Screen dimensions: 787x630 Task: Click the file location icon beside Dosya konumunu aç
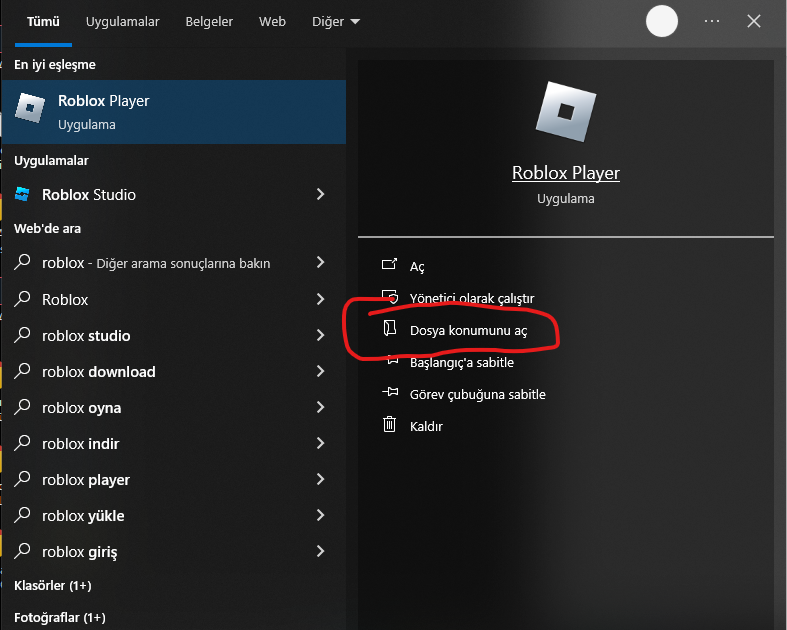(390, 328)
